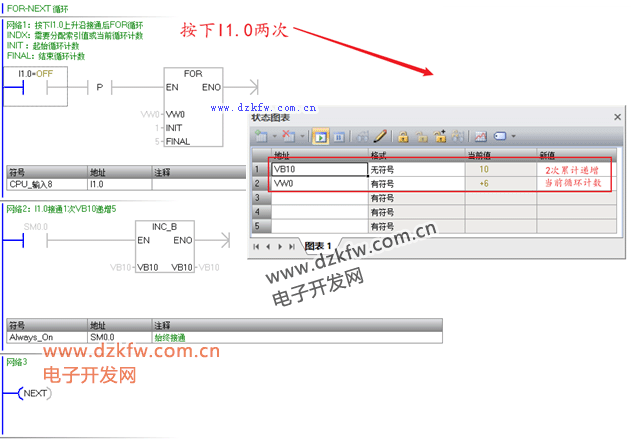This screenshot has width=631, height=439.
Task: Open the Insert chart dropdown arrow
Action: click(272, 135)
